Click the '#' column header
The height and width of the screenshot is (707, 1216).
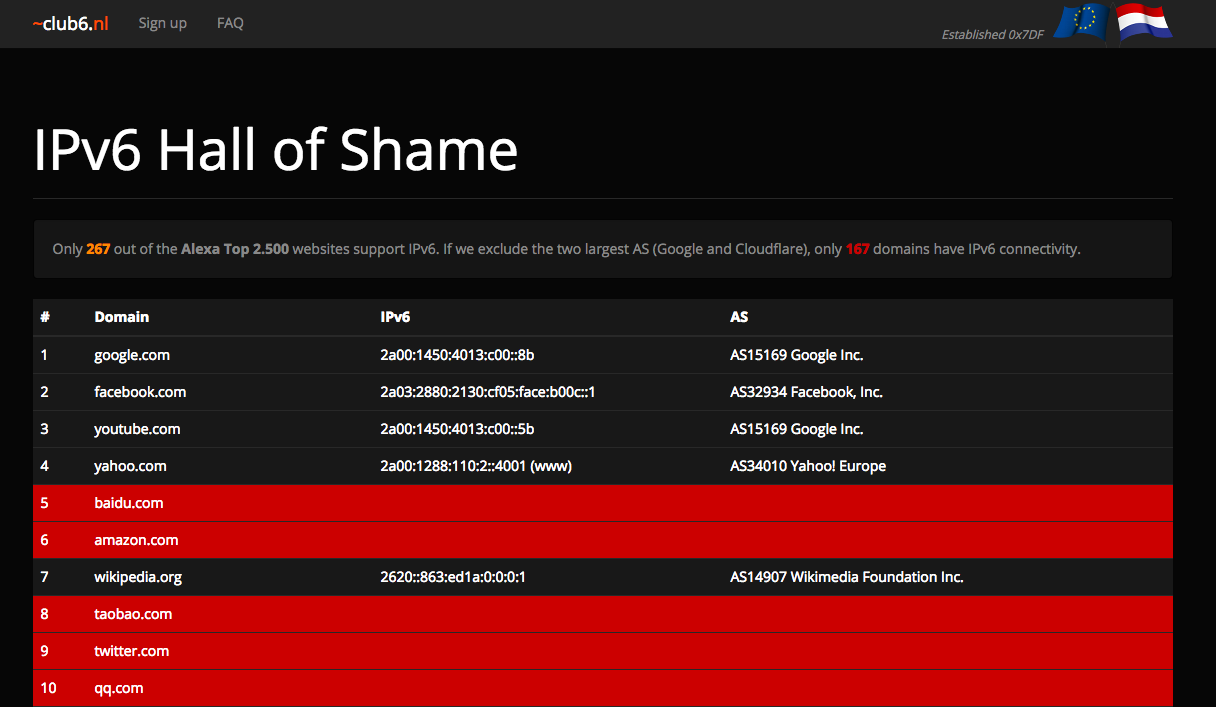tap(45, 317)
